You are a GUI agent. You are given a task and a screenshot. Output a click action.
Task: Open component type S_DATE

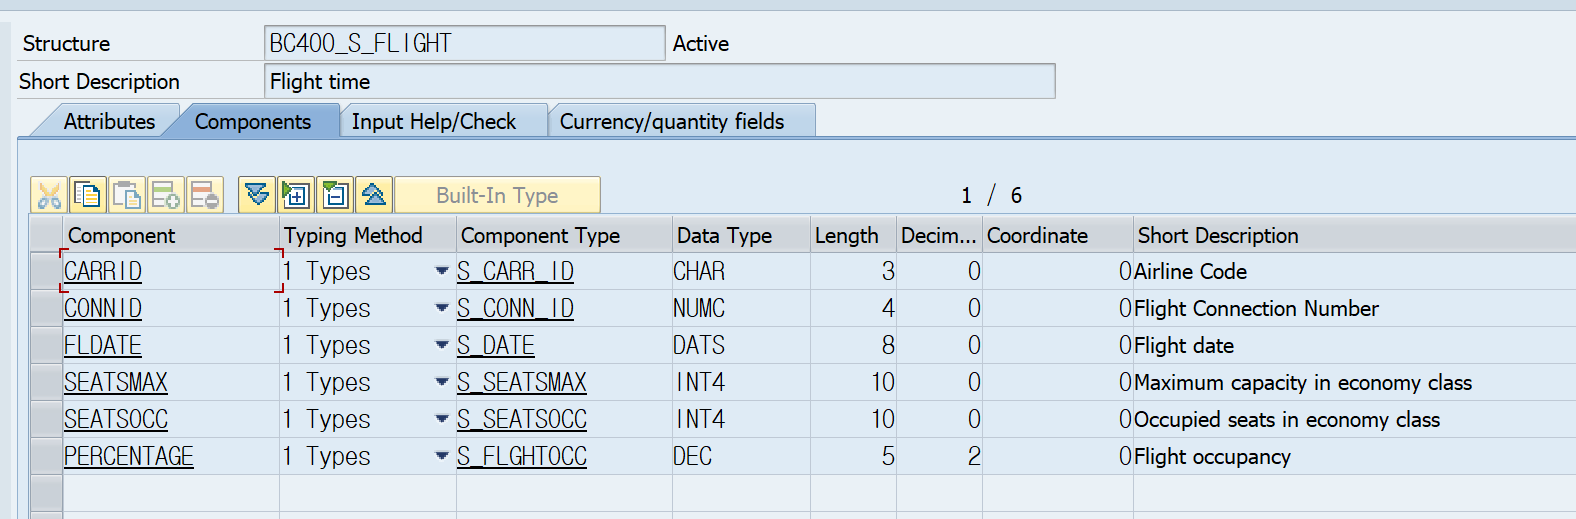pyautogui.click(x=496, y=345)
